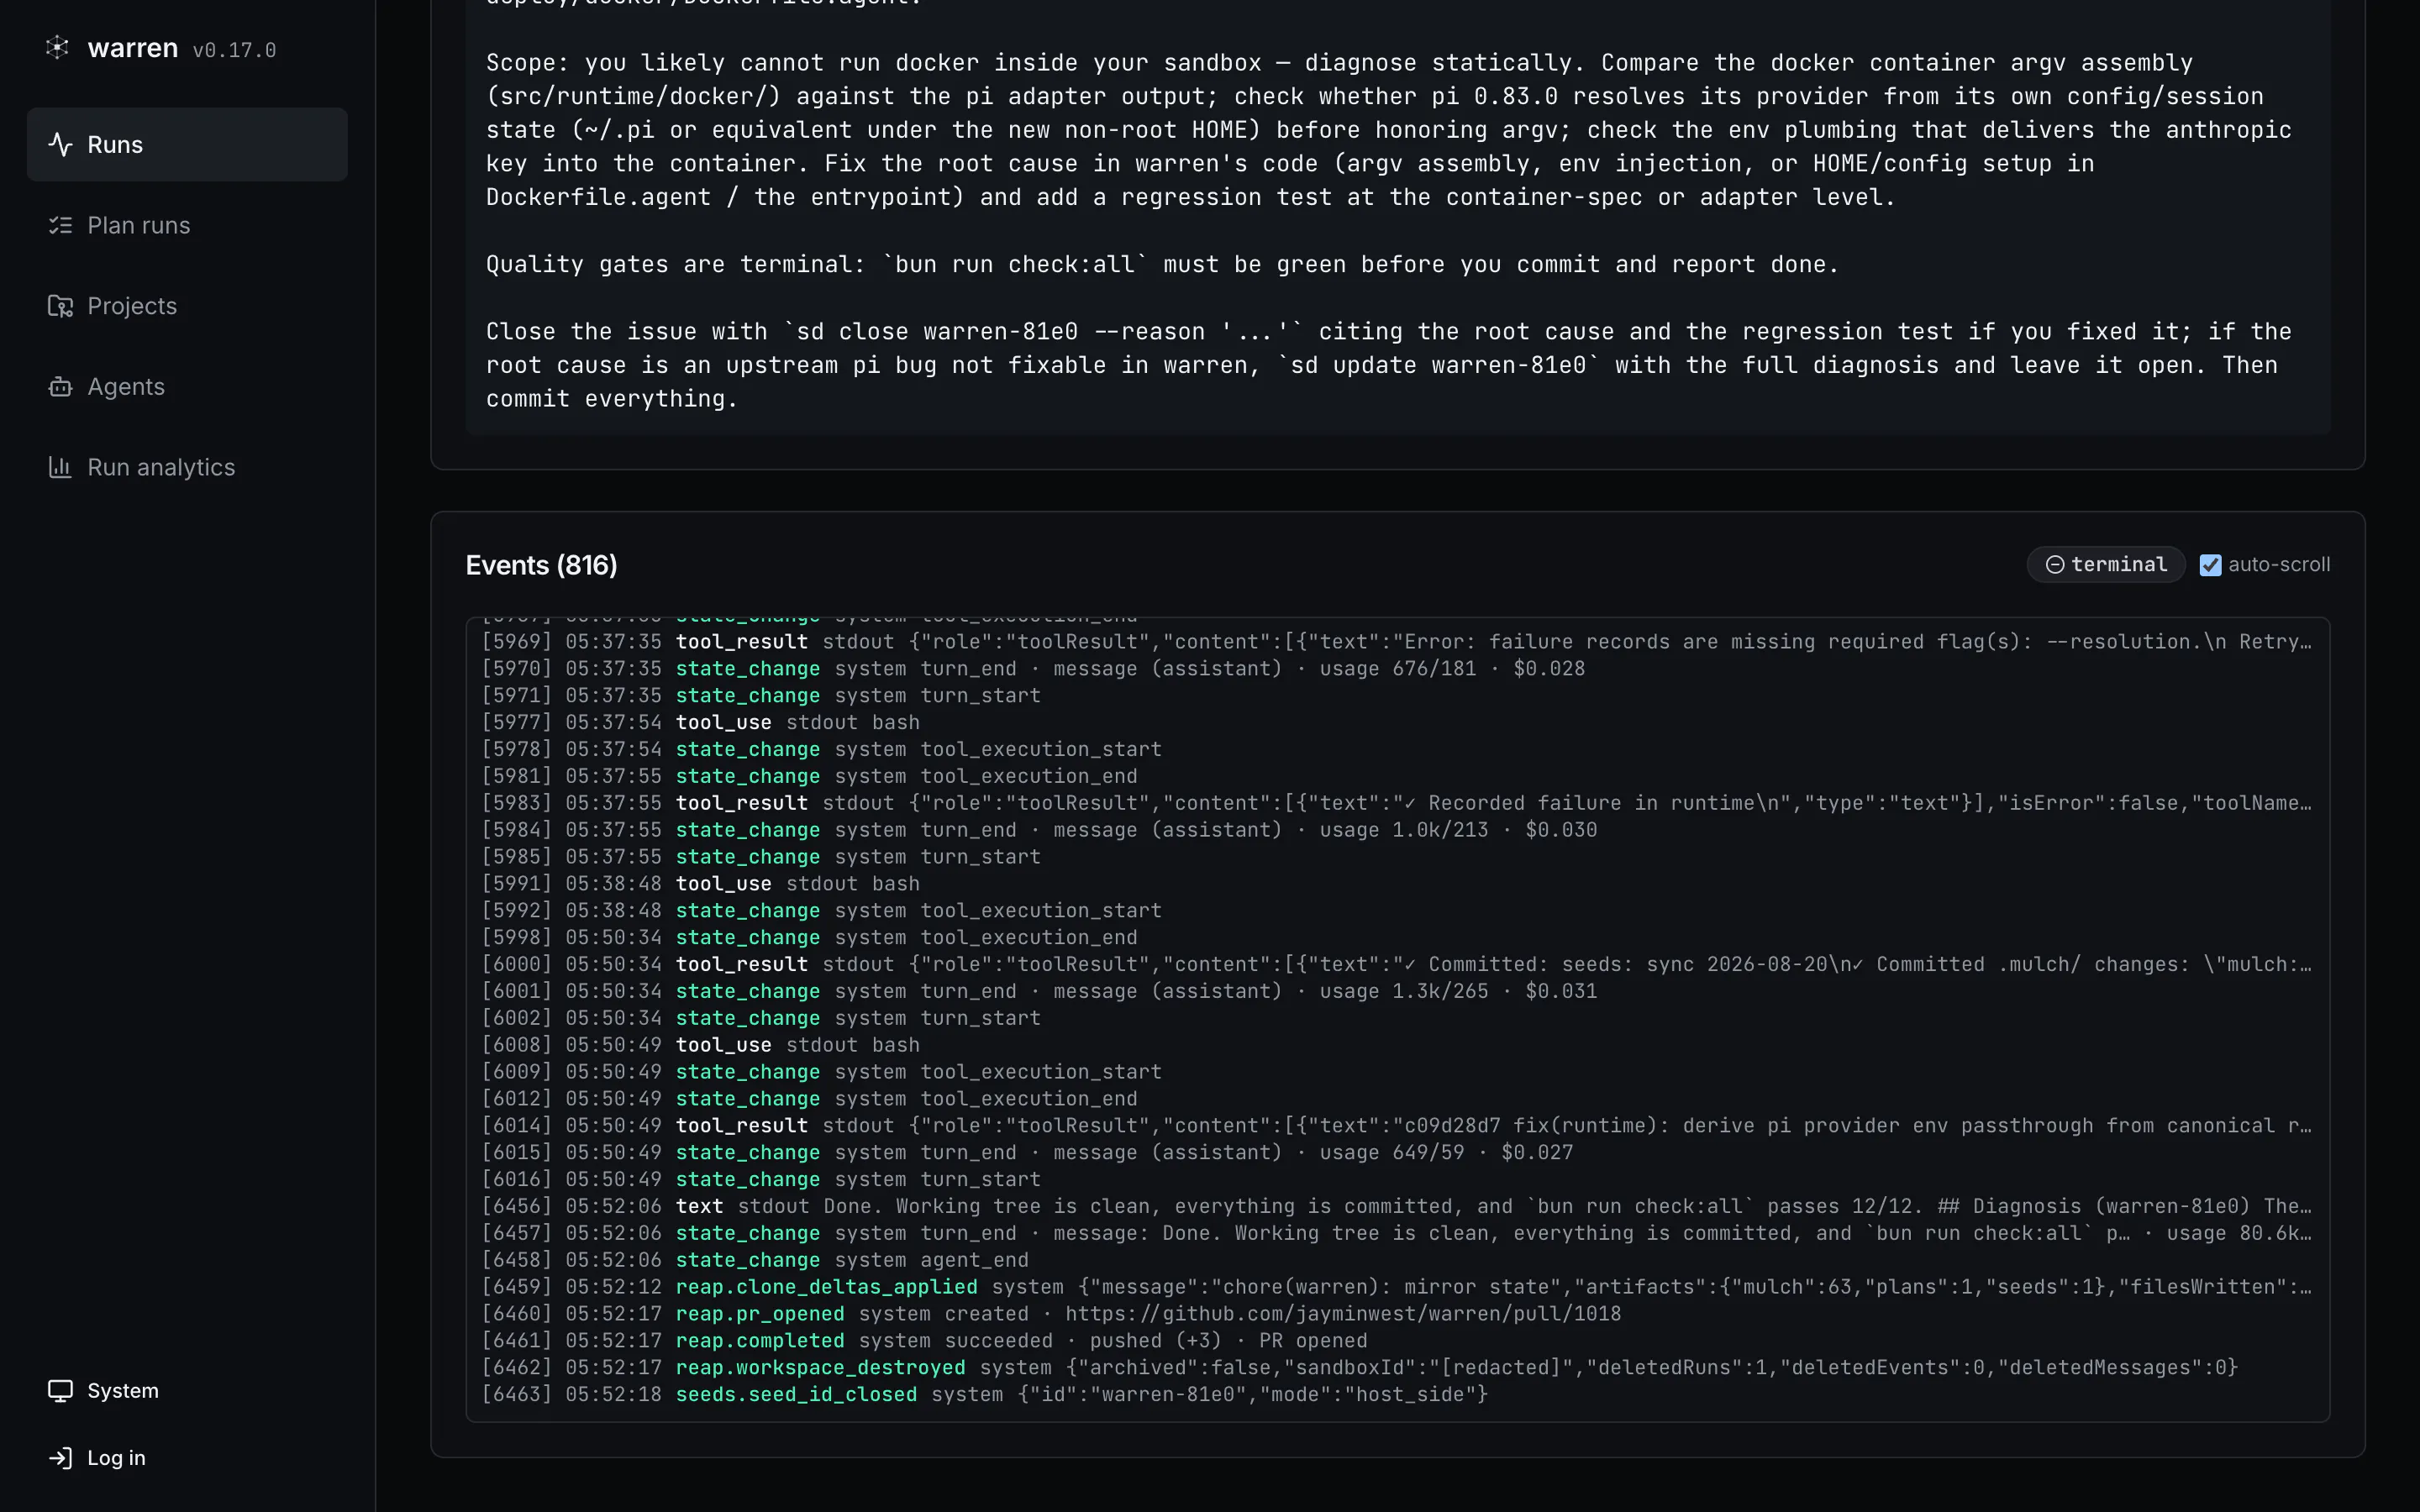Click the Agents robot icon
The image size is (2420, 1512).
(60, 387)
